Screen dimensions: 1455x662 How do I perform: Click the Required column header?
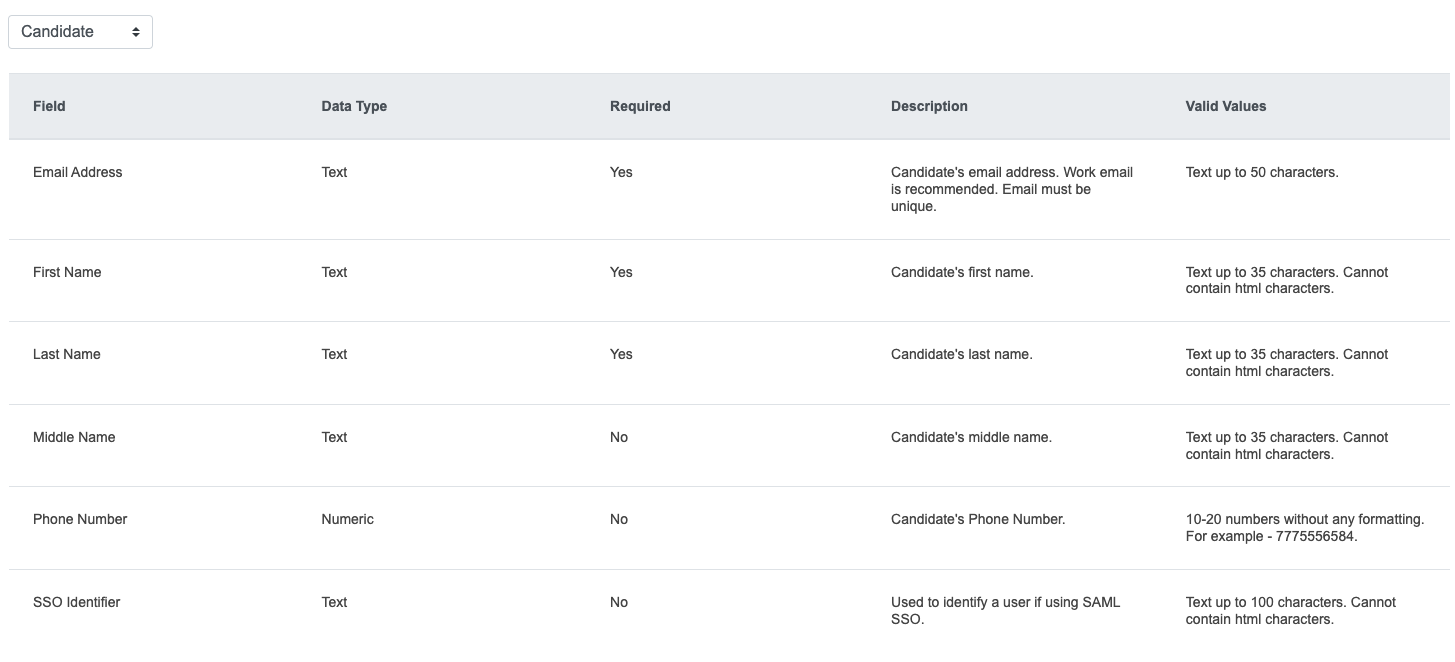[640, 106]
